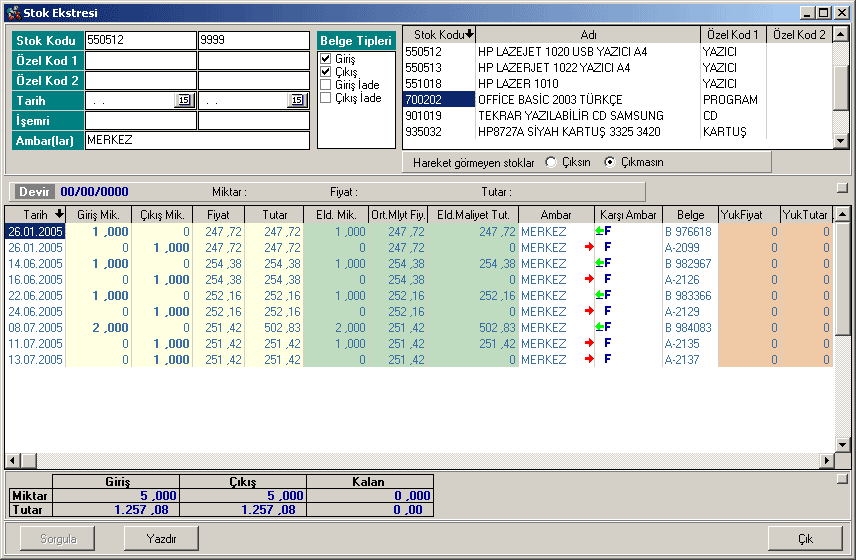Select the Çıksın radio option

click(x=551, y=162)
